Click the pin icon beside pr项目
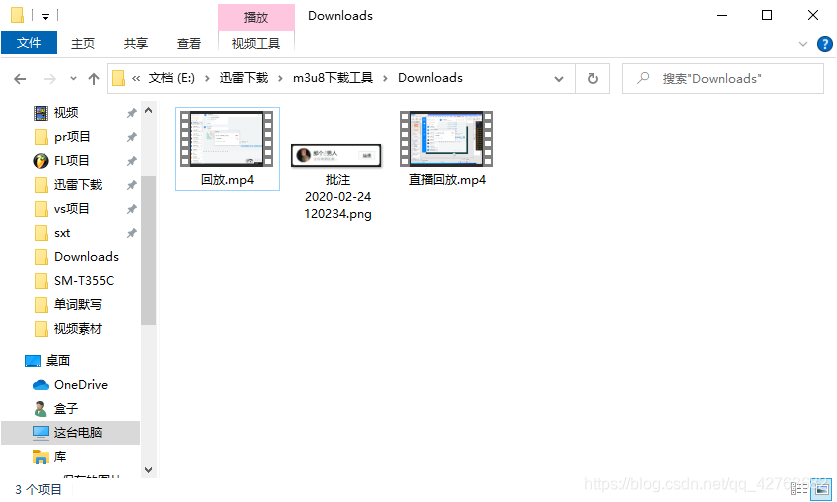The height and width of the screenshot is (502, 837). point(131,137)
